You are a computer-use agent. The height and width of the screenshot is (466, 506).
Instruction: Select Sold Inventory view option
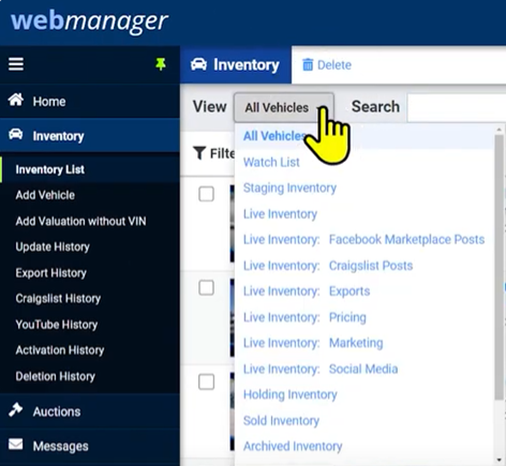281,421
